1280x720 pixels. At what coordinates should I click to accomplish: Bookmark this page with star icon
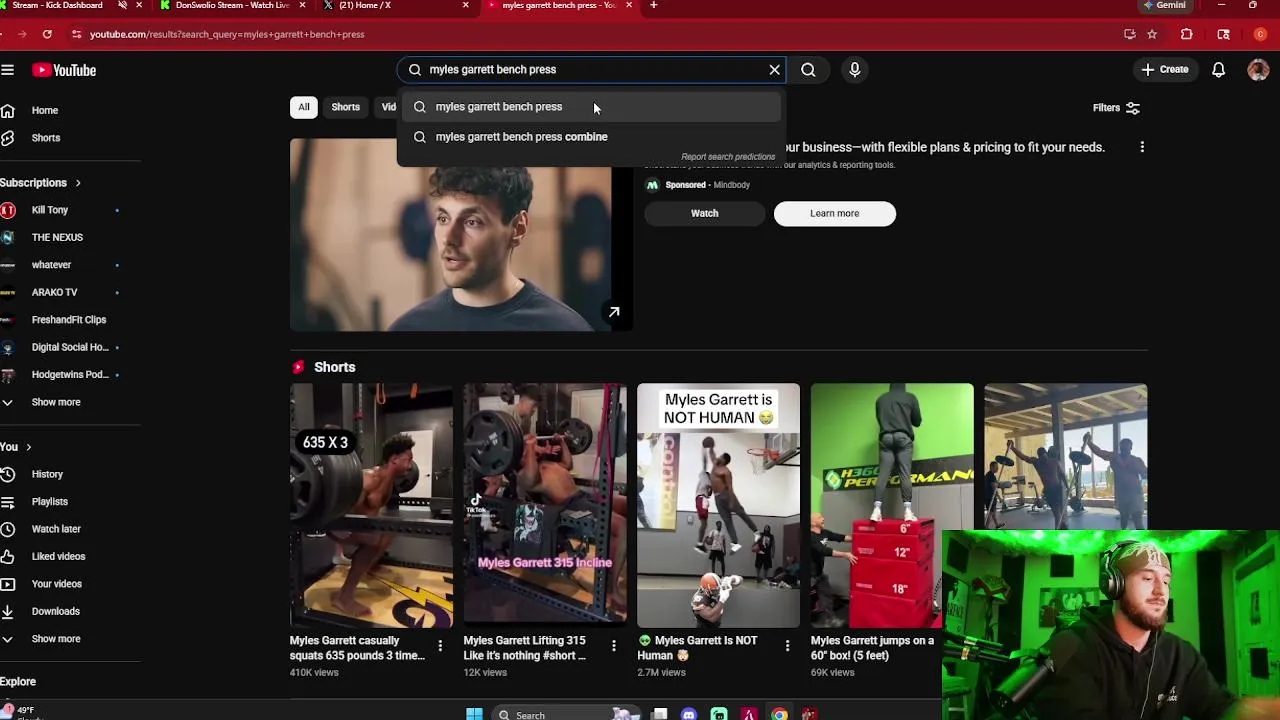click(x=1152, y=34)
